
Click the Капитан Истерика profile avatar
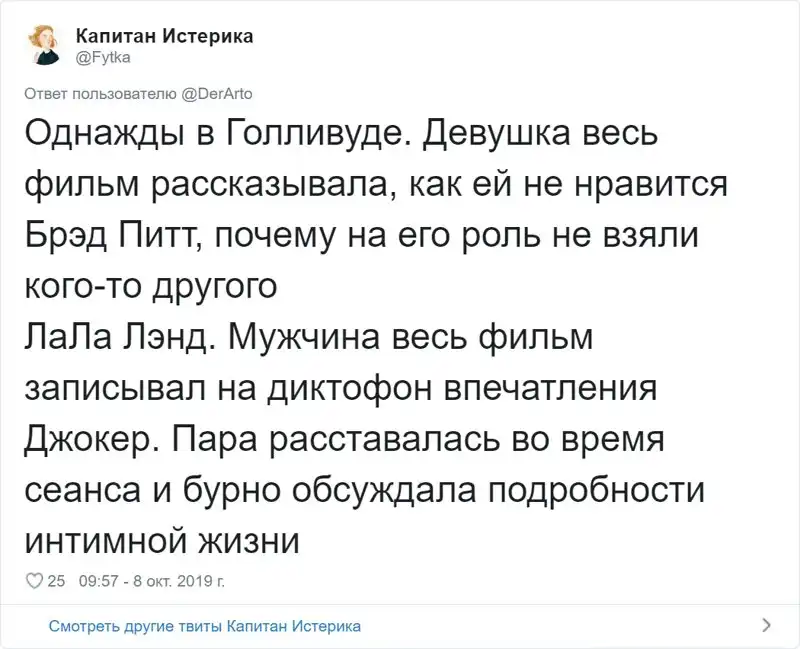coord(44,44)
